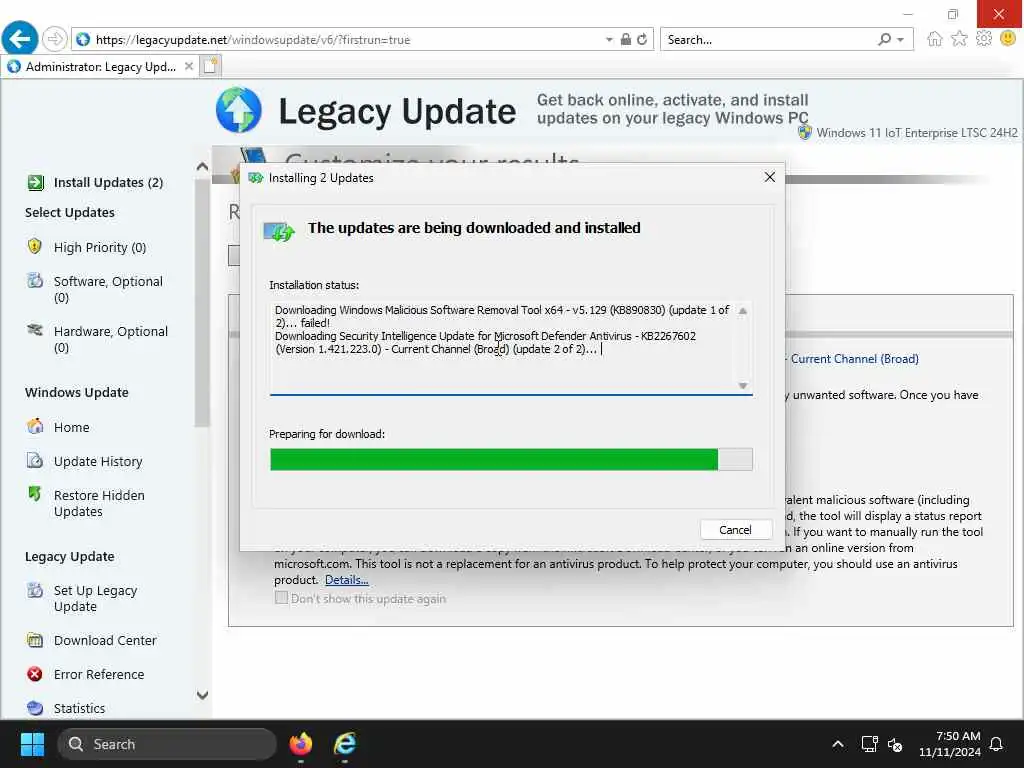The height and width of the screenshot is (768, 1024).
Task: Open the Windows Start menu
Action: point(32,744)
